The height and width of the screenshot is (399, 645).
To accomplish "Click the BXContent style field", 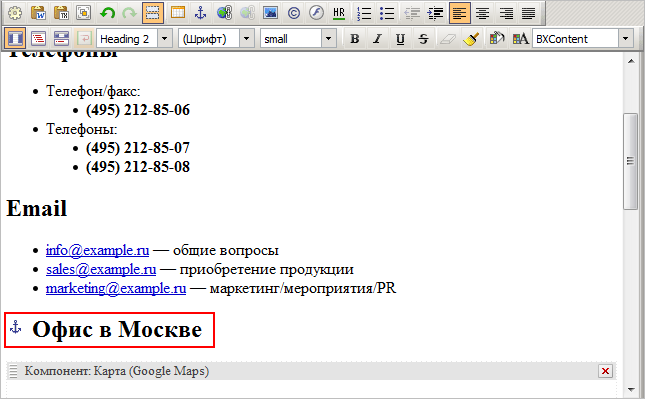I will tap(575, 39).
